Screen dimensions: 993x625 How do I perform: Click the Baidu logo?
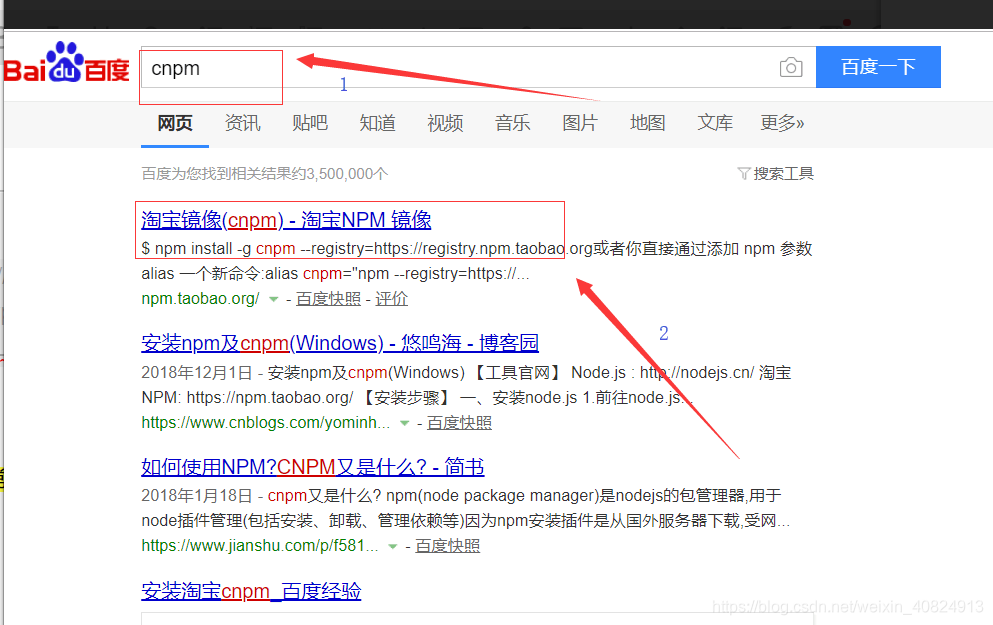click(x=66, y=63)
